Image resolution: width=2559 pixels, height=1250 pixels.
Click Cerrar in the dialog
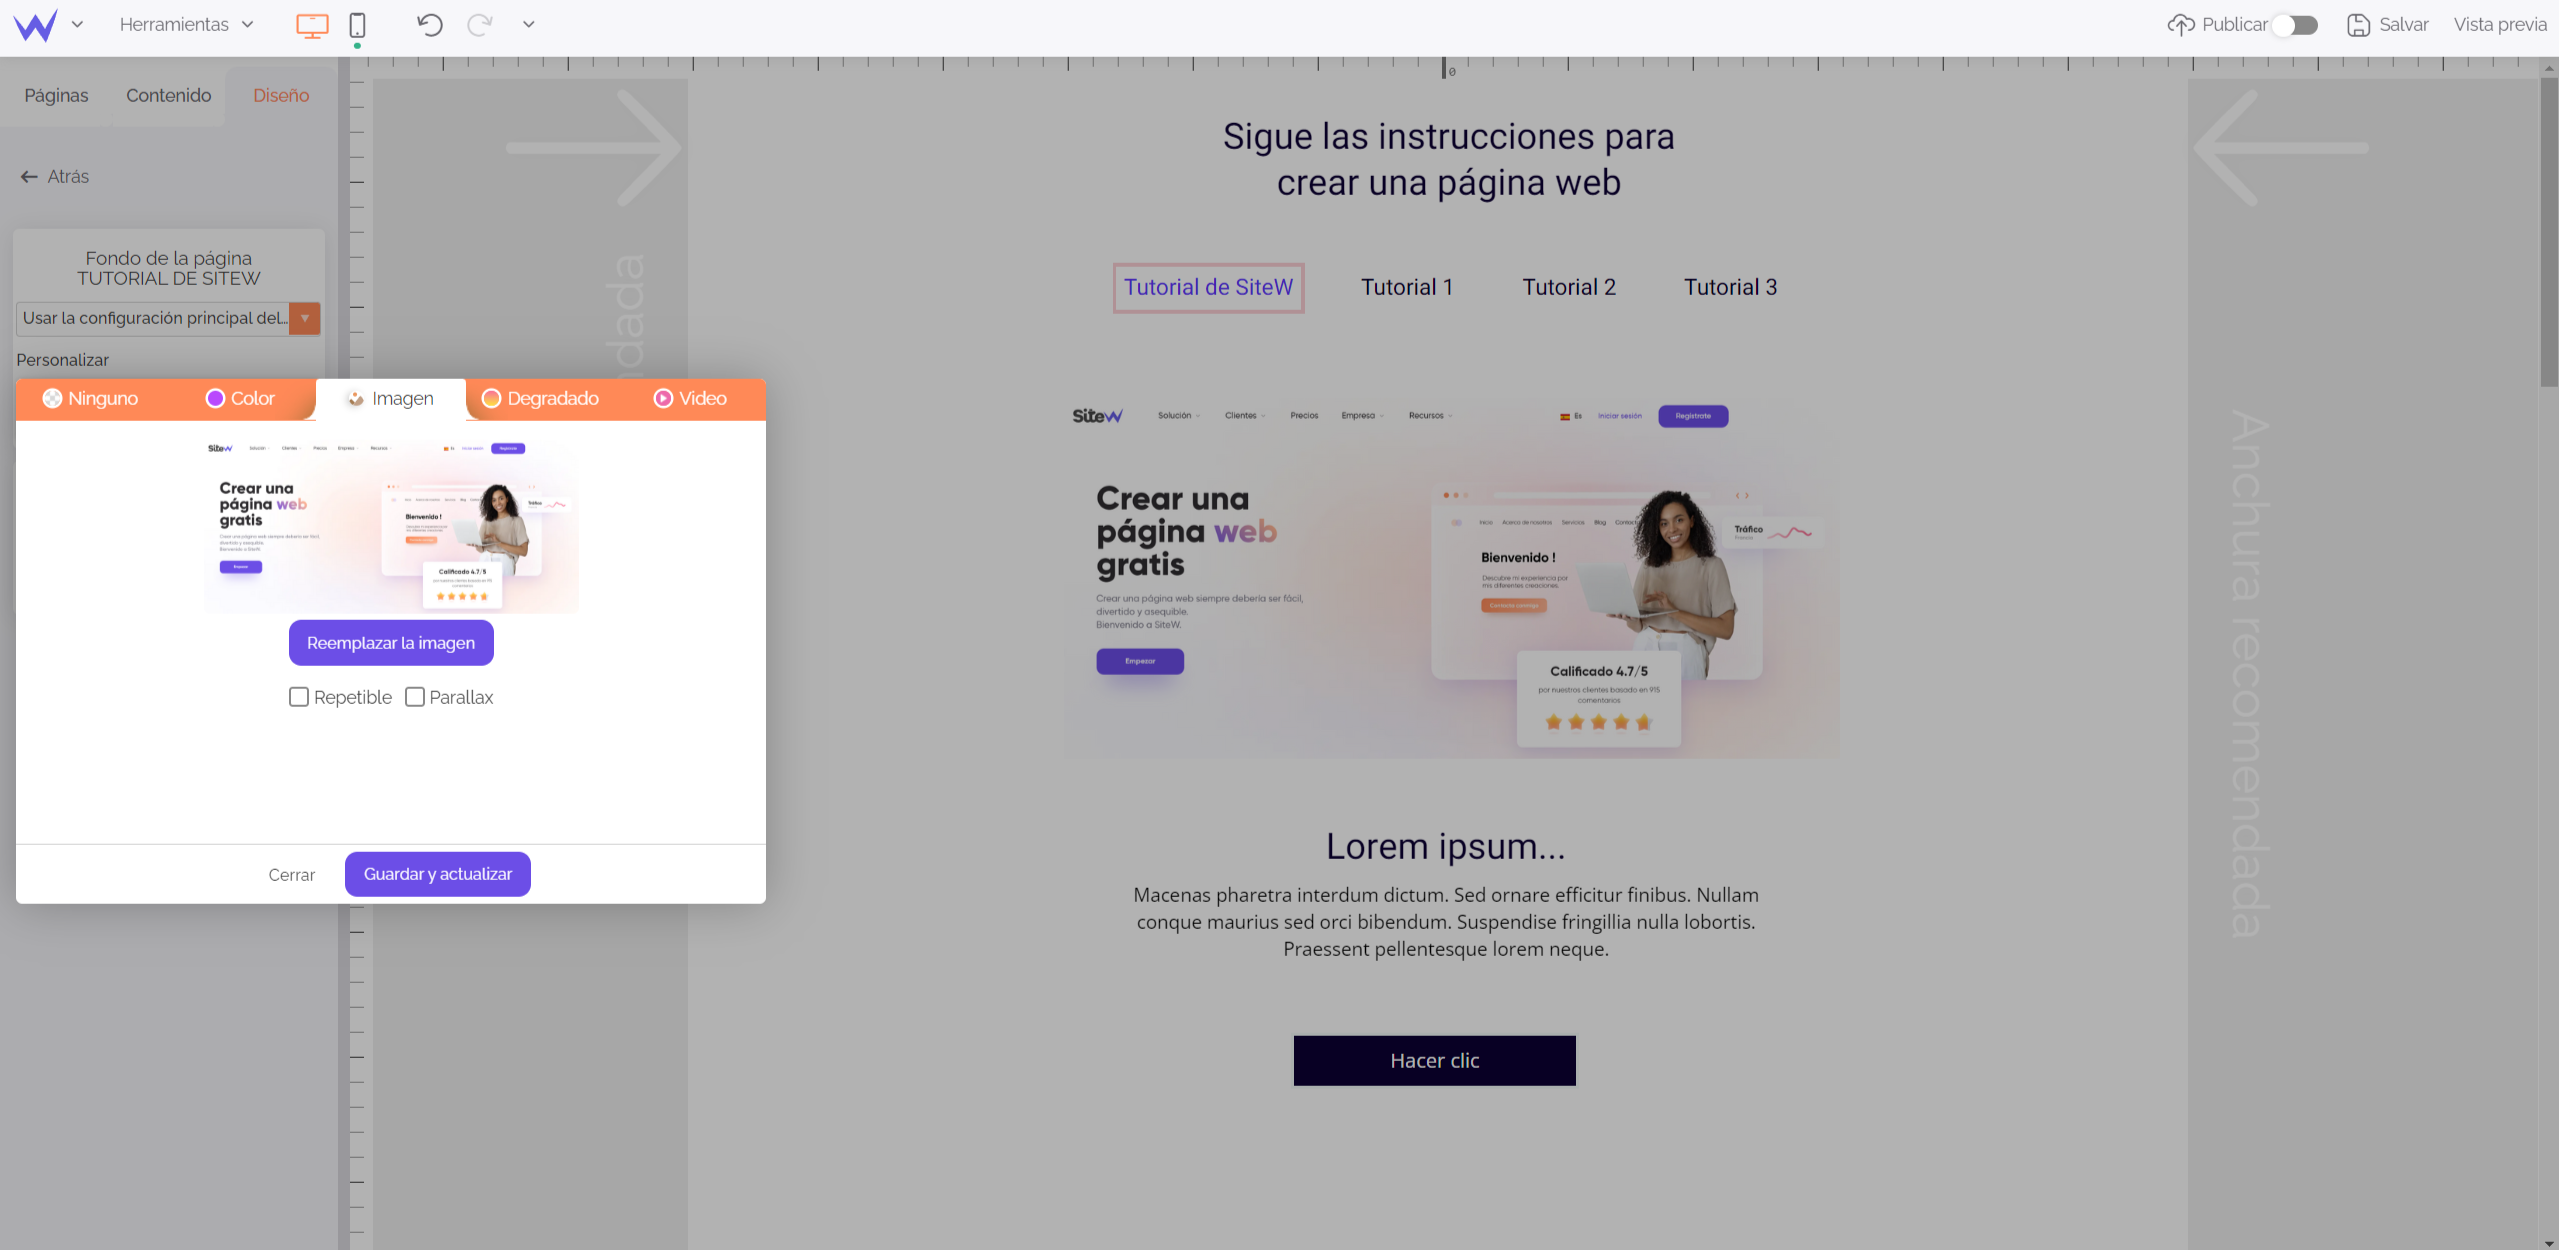291,875
